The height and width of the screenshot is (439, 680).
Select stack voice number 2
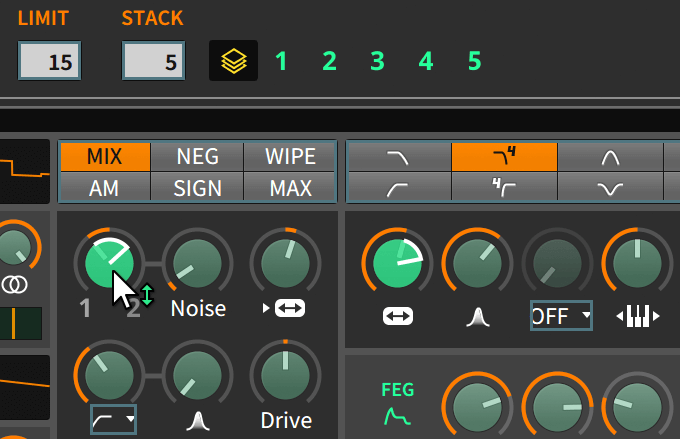(330, 61)
